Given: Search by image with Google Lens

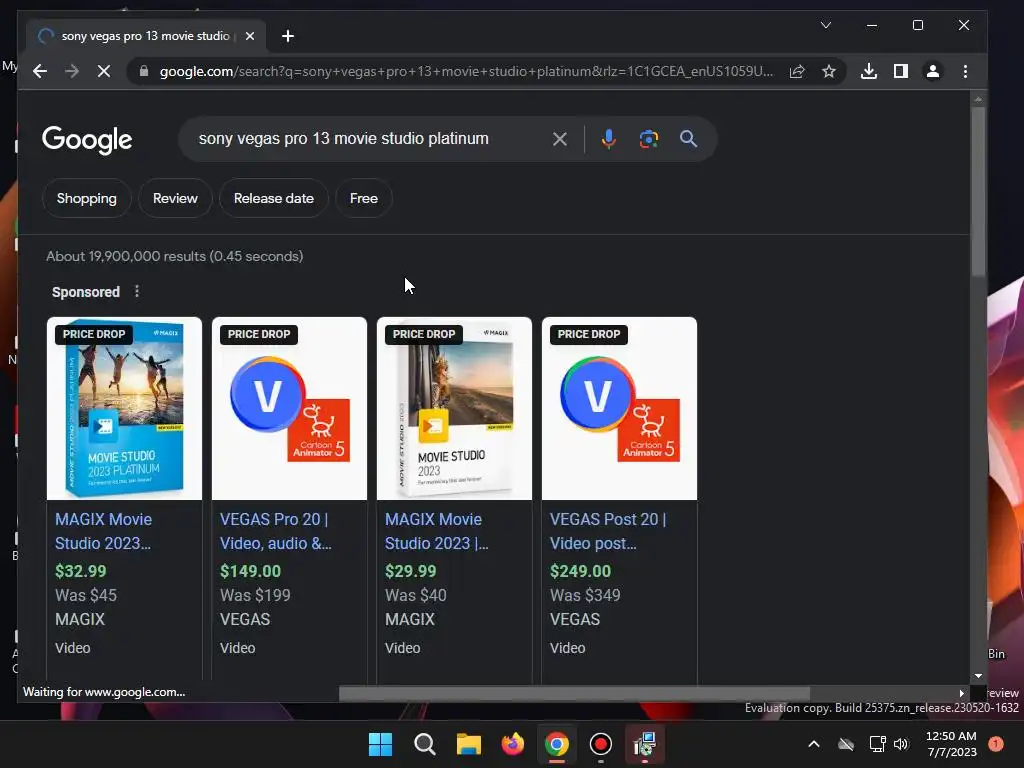Looking at the screenshot, I should (x=648, y=138).
